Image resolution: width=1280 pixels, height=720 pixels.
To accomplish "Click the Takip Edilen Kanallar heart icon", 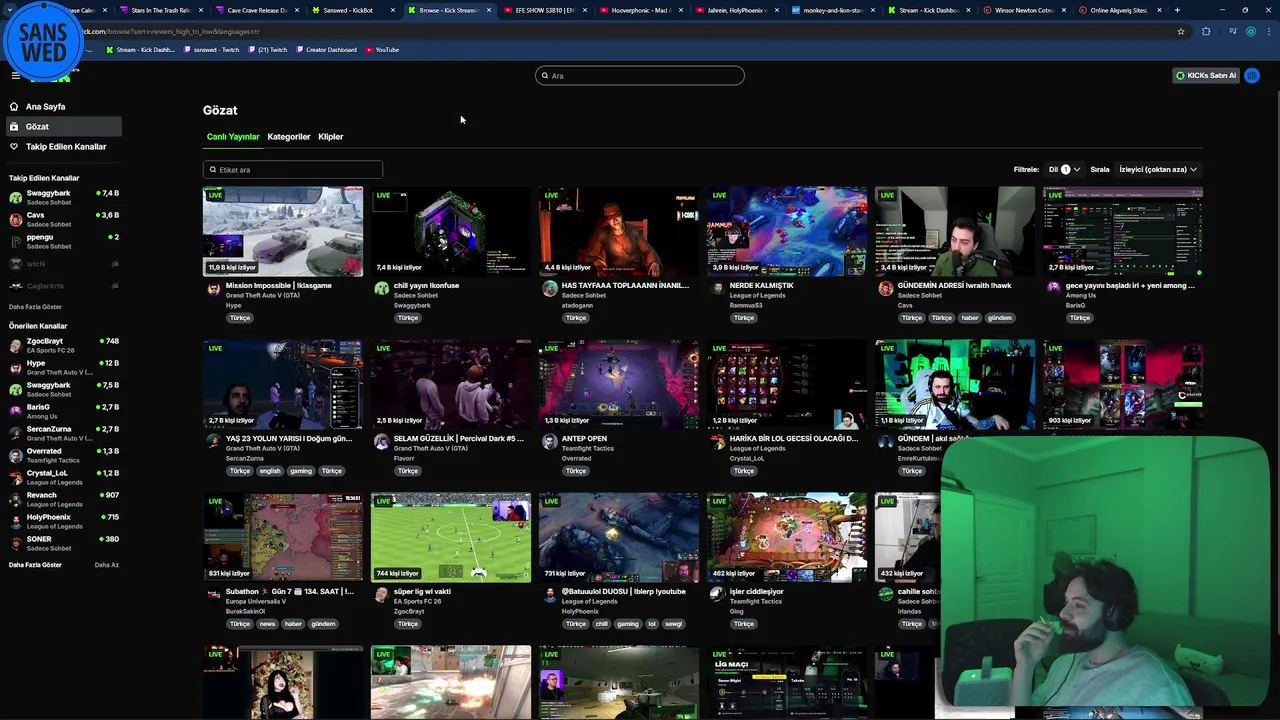I will pos(14,146).
